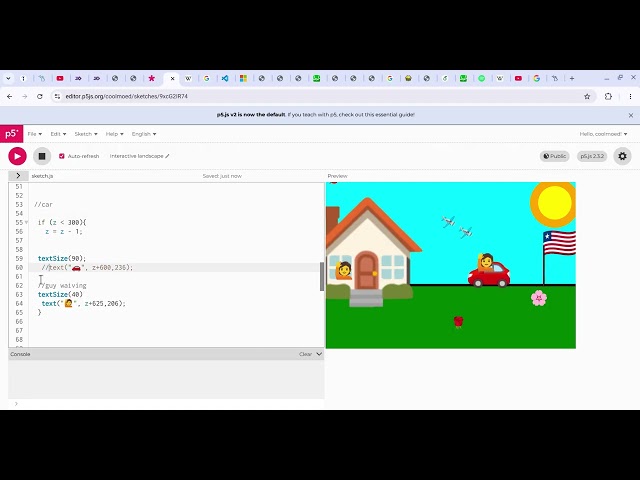Open the browser extensions puzzle icon

(x=608, y=96)
